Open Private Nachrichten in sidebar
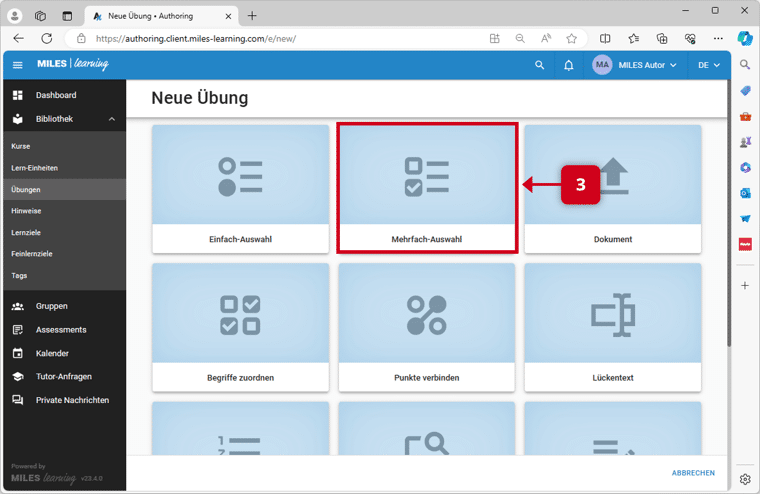Image resolution: width=760 pixels, height=494 pixels. click(x=72, y=400)
